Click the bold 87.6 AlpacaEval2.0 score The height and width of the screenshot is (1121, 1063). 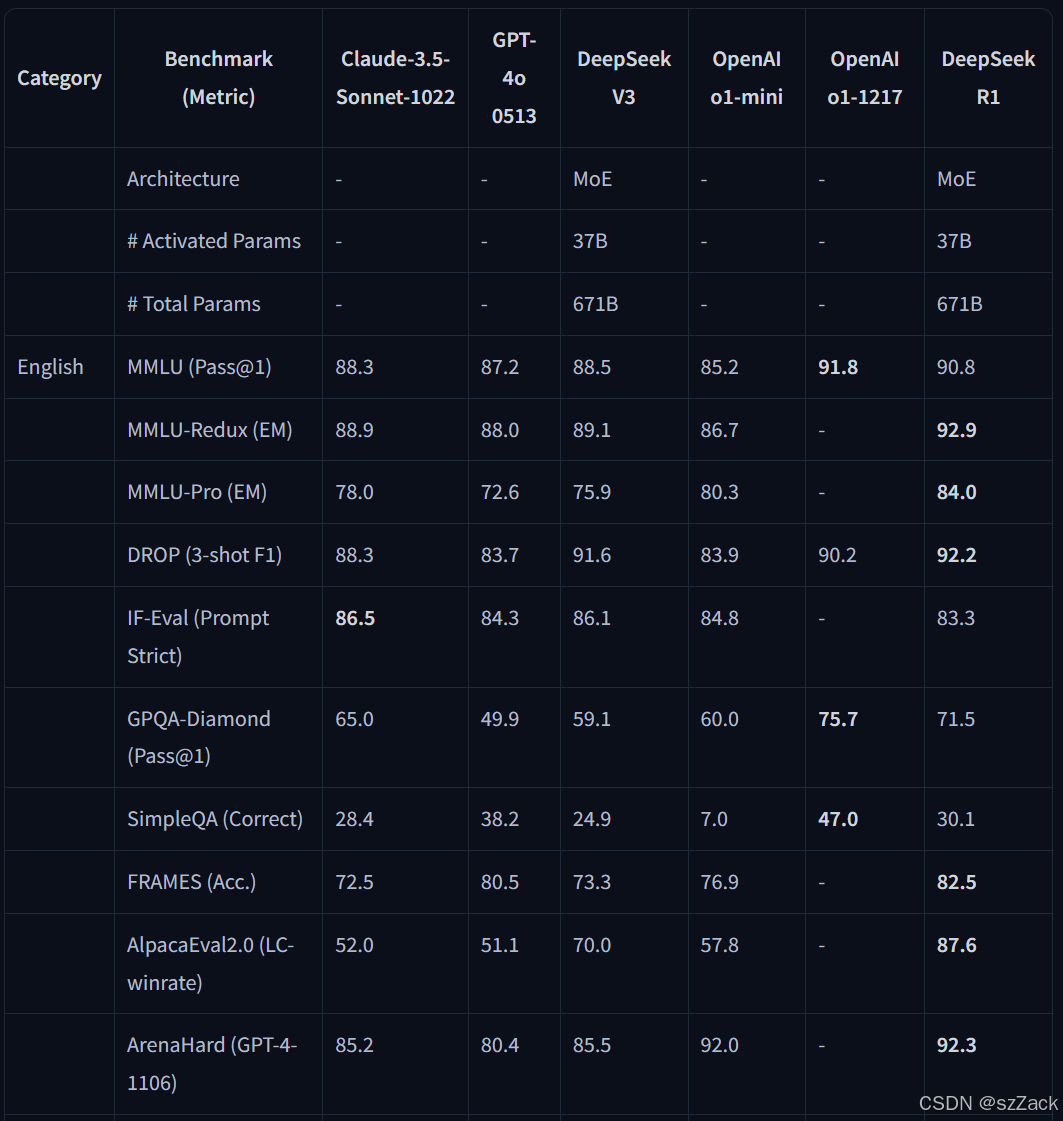[x=956, y=945]
